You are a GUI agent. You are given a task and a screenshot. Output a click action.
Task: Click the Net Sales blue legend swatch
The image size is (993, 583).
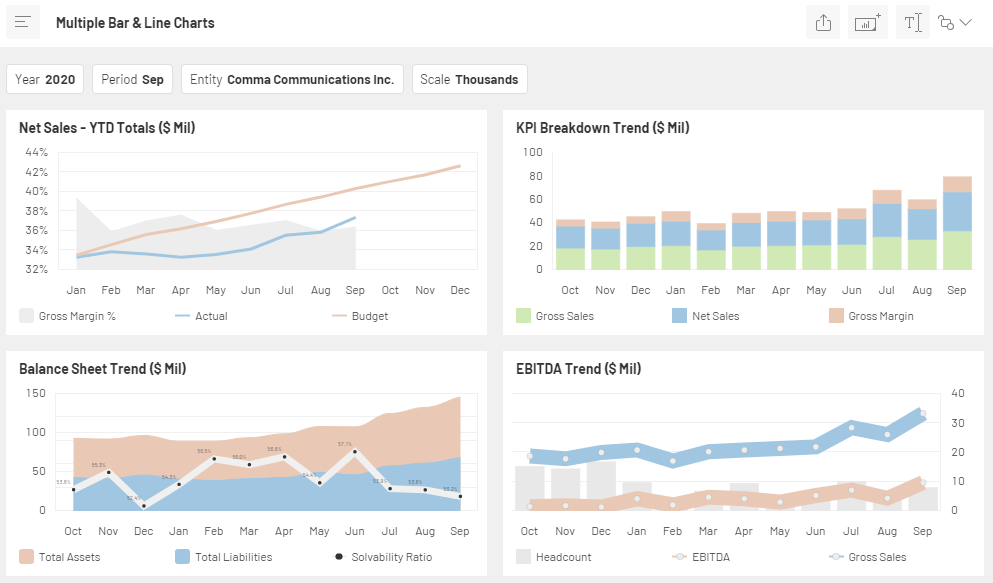680,316
